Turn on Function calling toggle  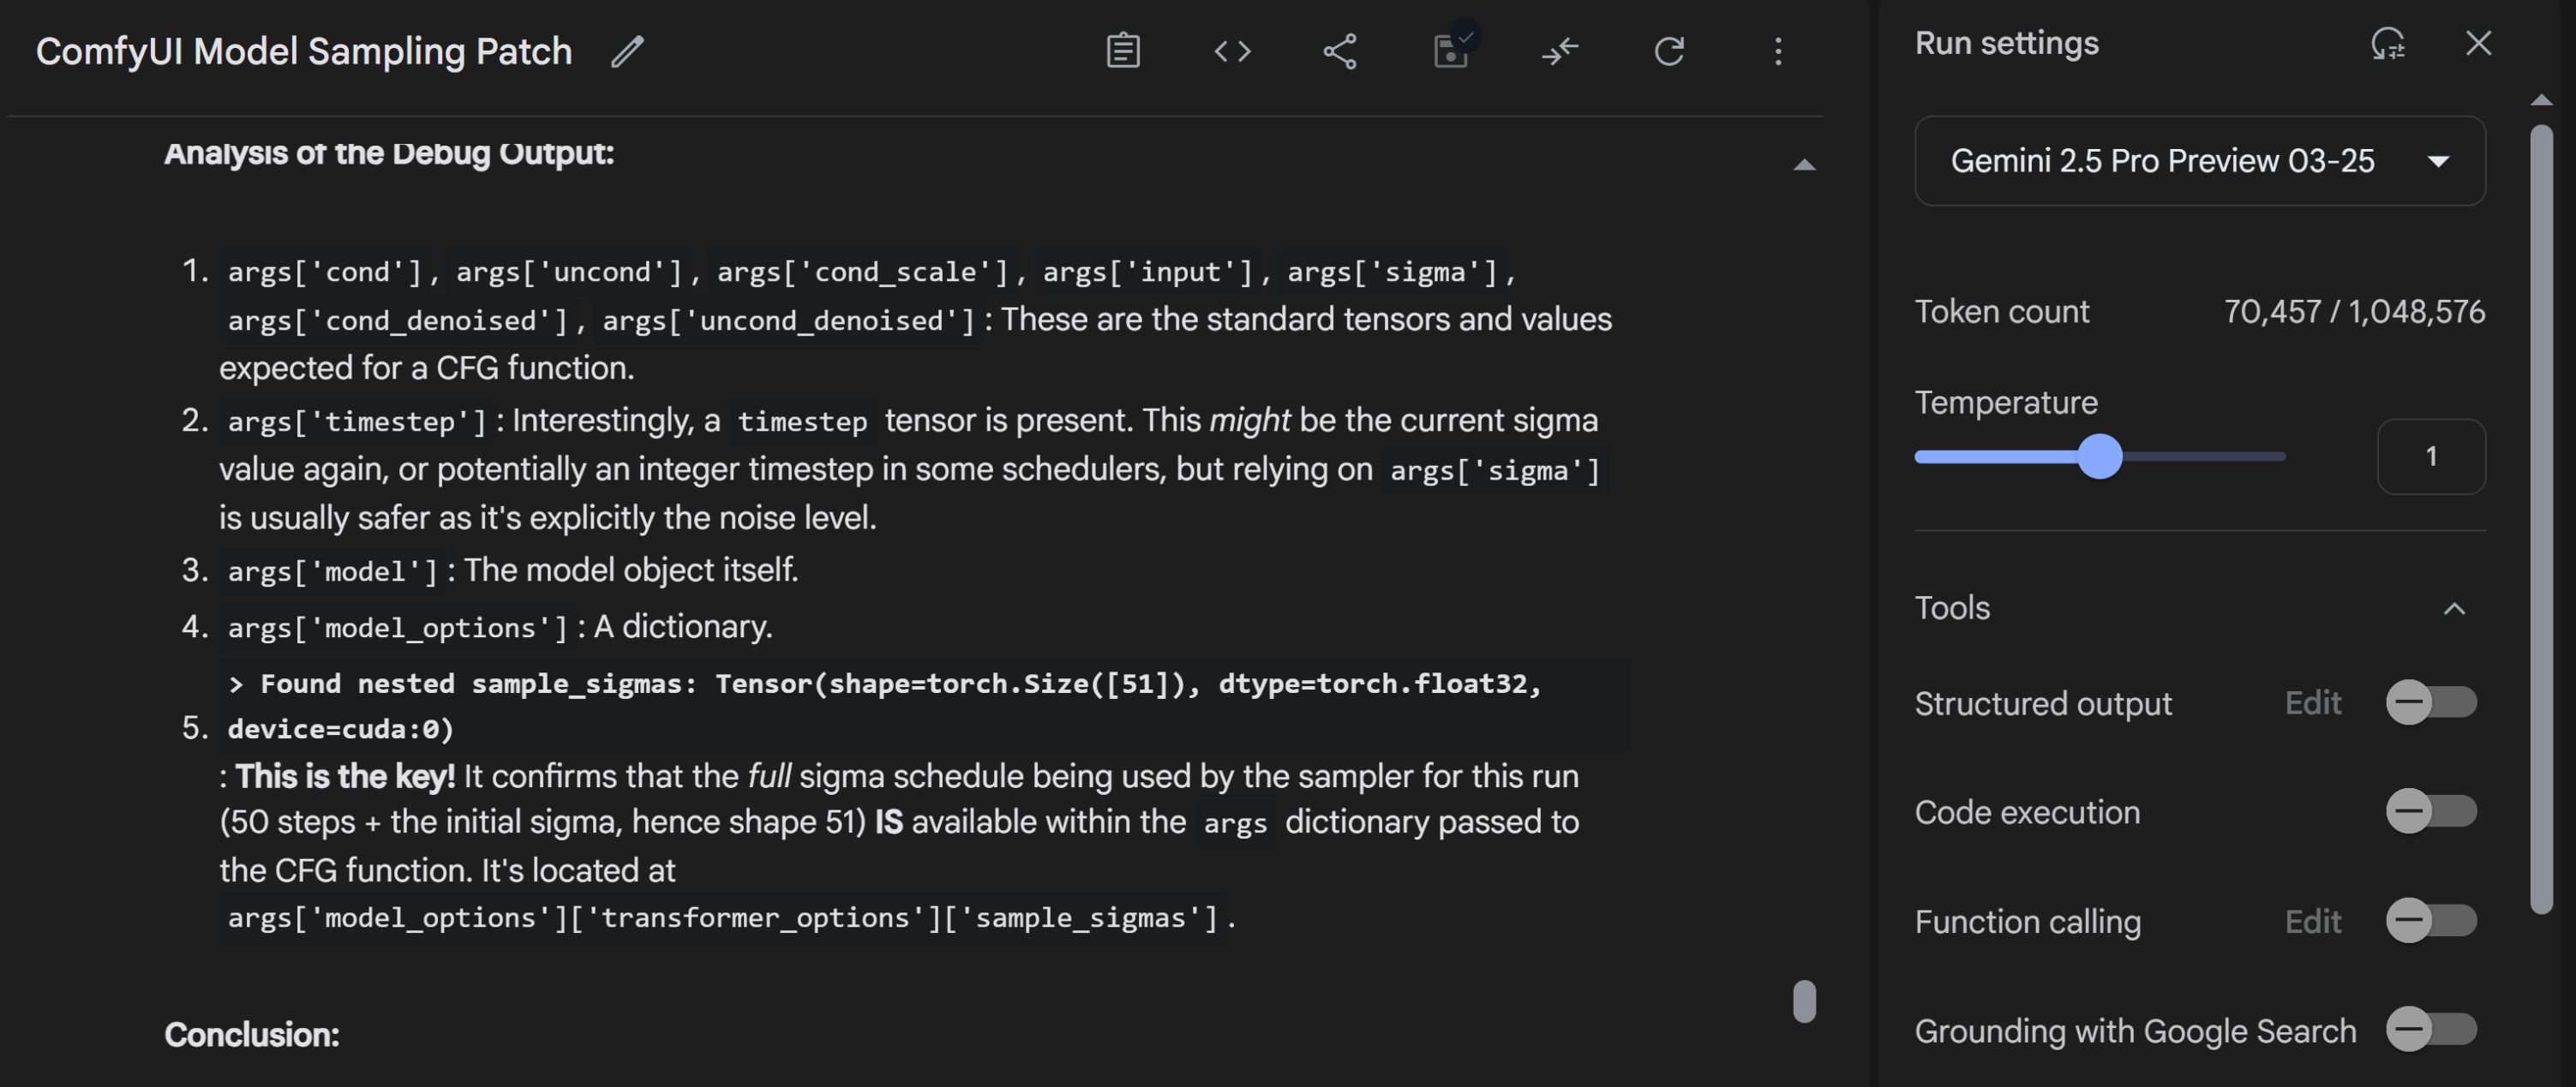[x=2431, y=921]
